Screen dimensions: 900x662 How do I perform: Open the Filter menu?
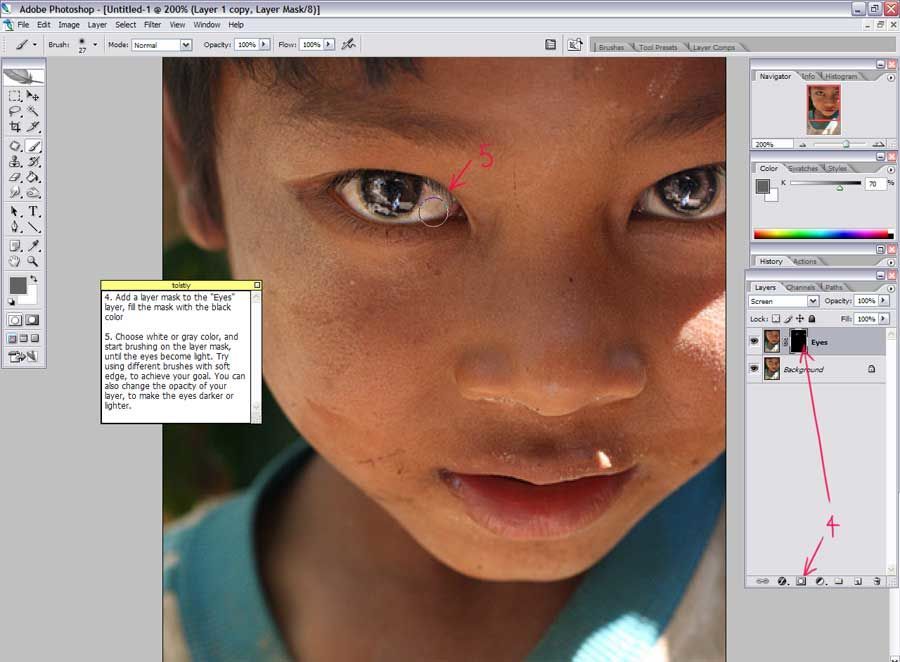152,24
